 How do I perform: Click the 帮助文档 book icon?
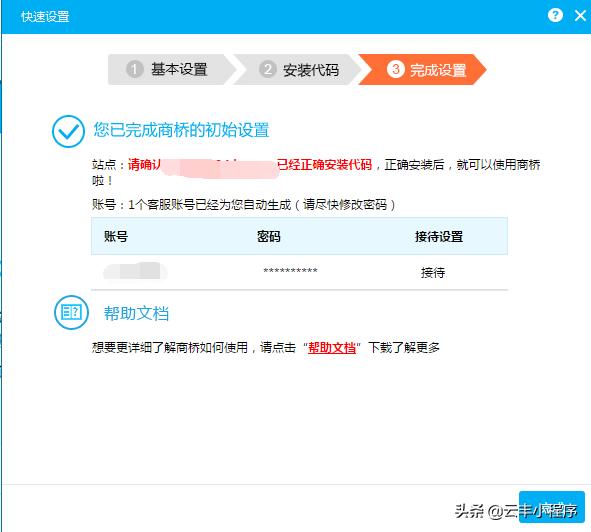[71, 312]
